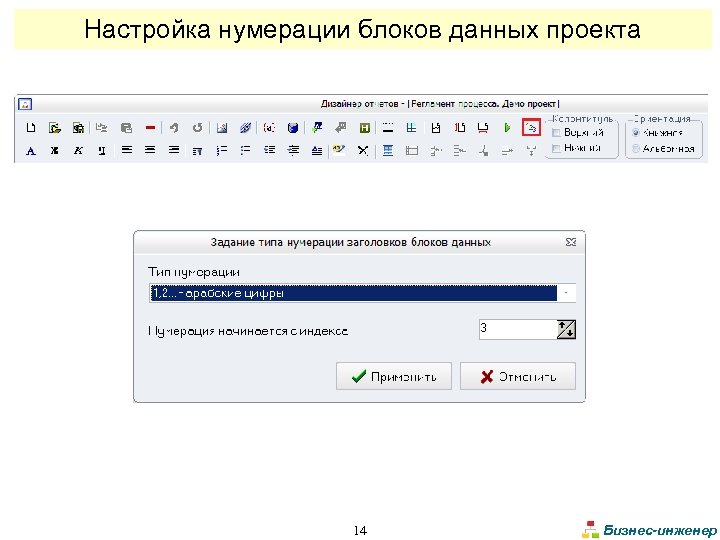Click the redo arrow icon

click(x=197, y=128)
